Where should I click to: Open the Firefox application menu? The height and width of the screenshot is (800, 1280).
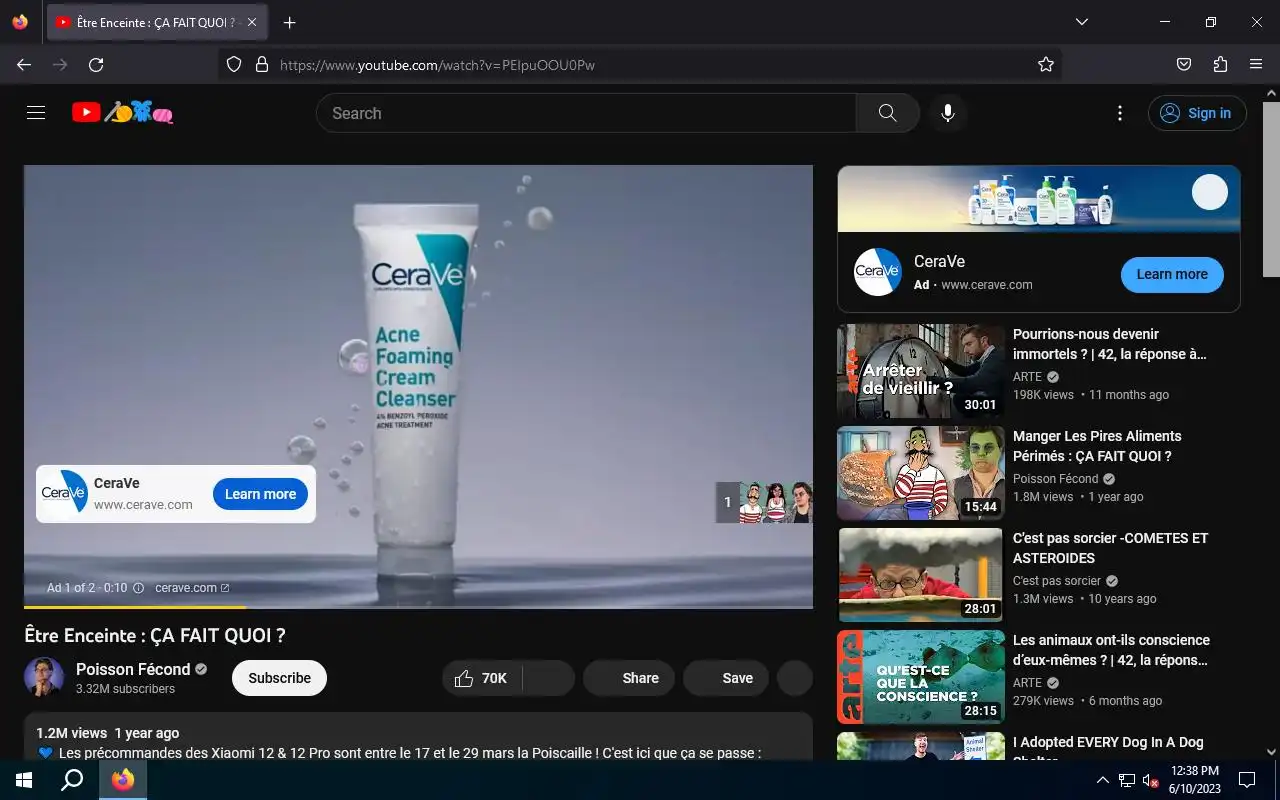pyautogui.click(x=1256, y=64)
